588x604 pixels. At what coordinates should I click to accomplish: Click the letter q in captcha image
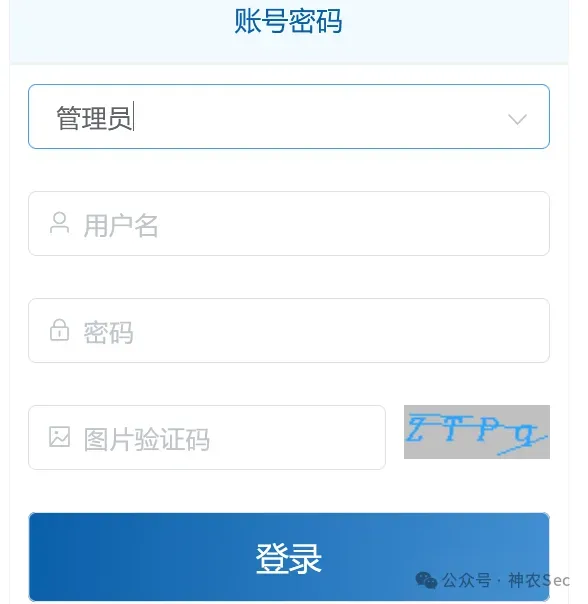pos(524,435)
